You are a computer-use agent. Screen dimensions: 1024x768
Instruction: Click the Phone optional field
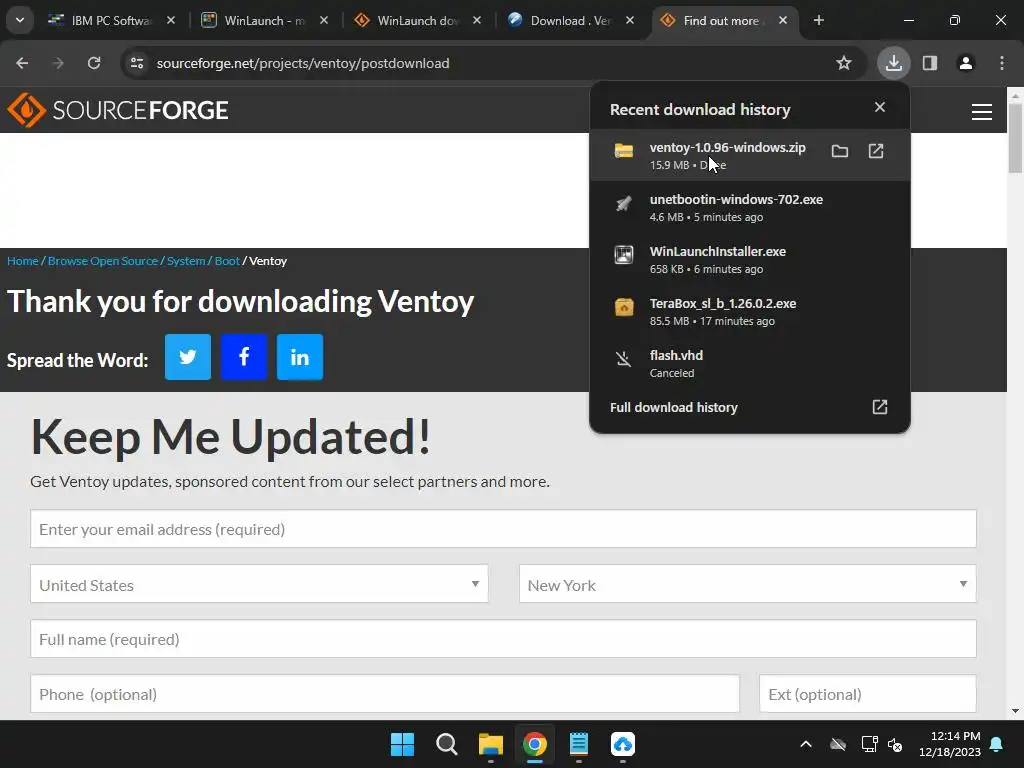[x=385, y=694]
